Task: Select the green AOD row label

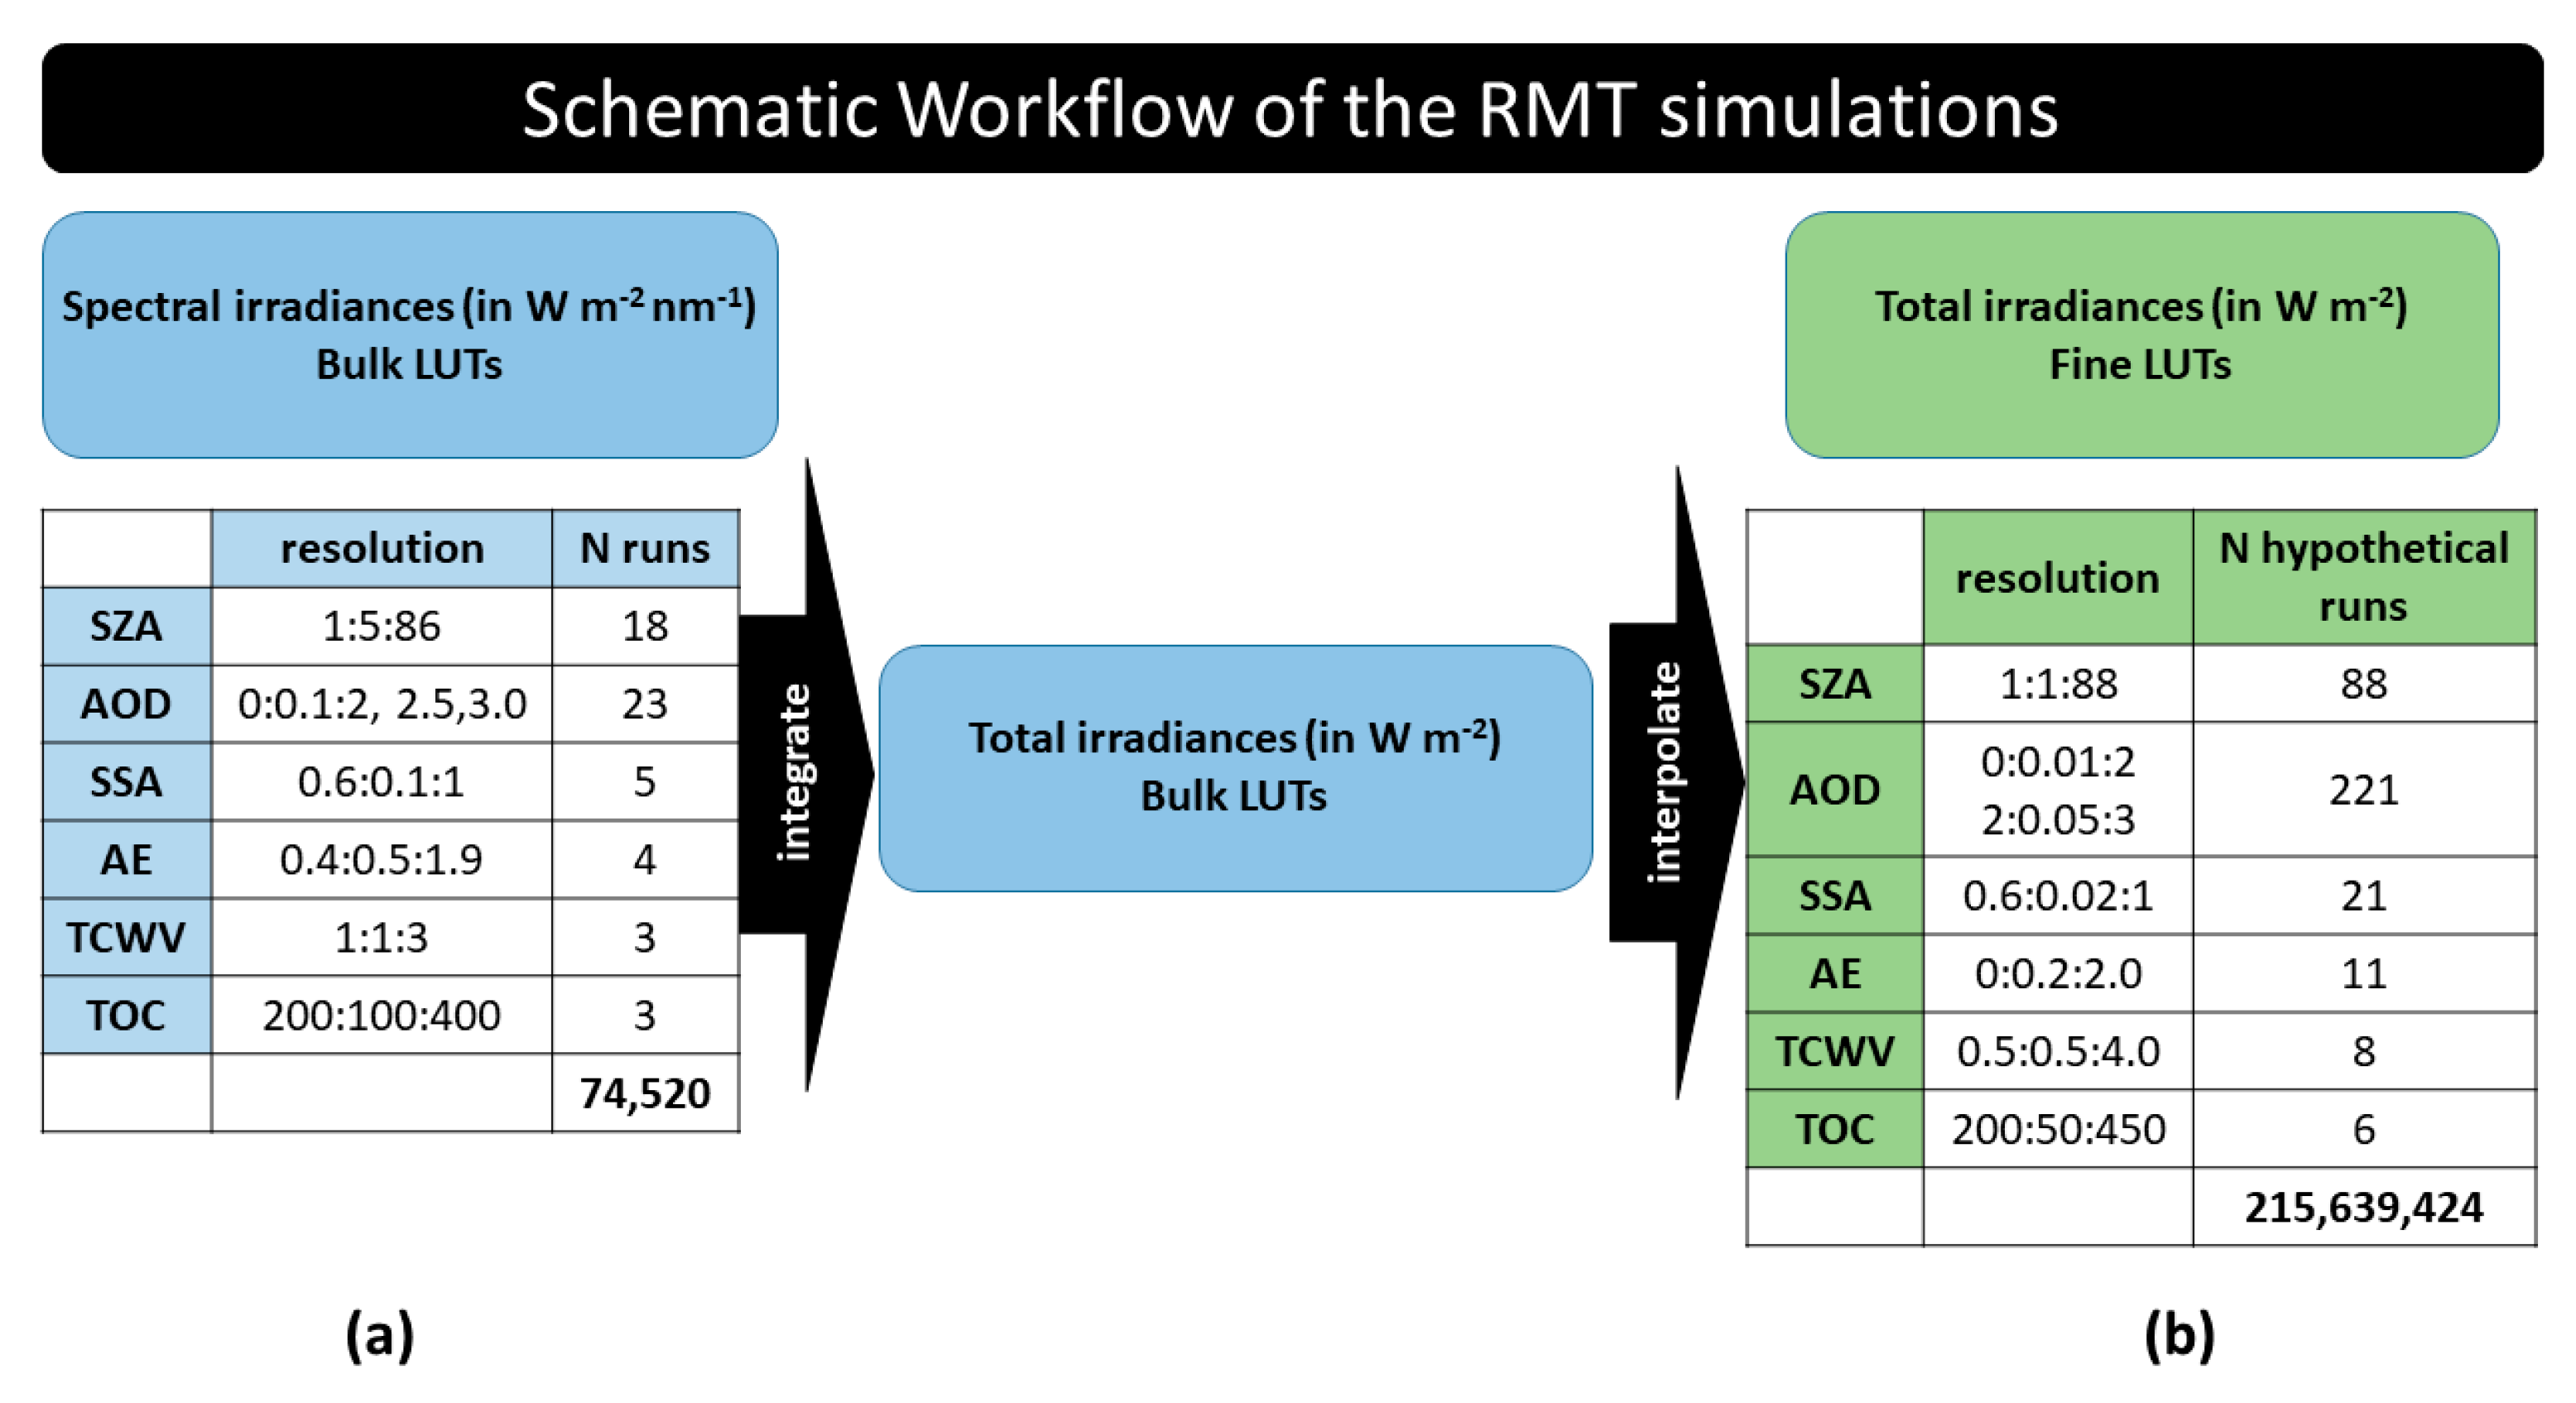Action: tap(1834, 789)
